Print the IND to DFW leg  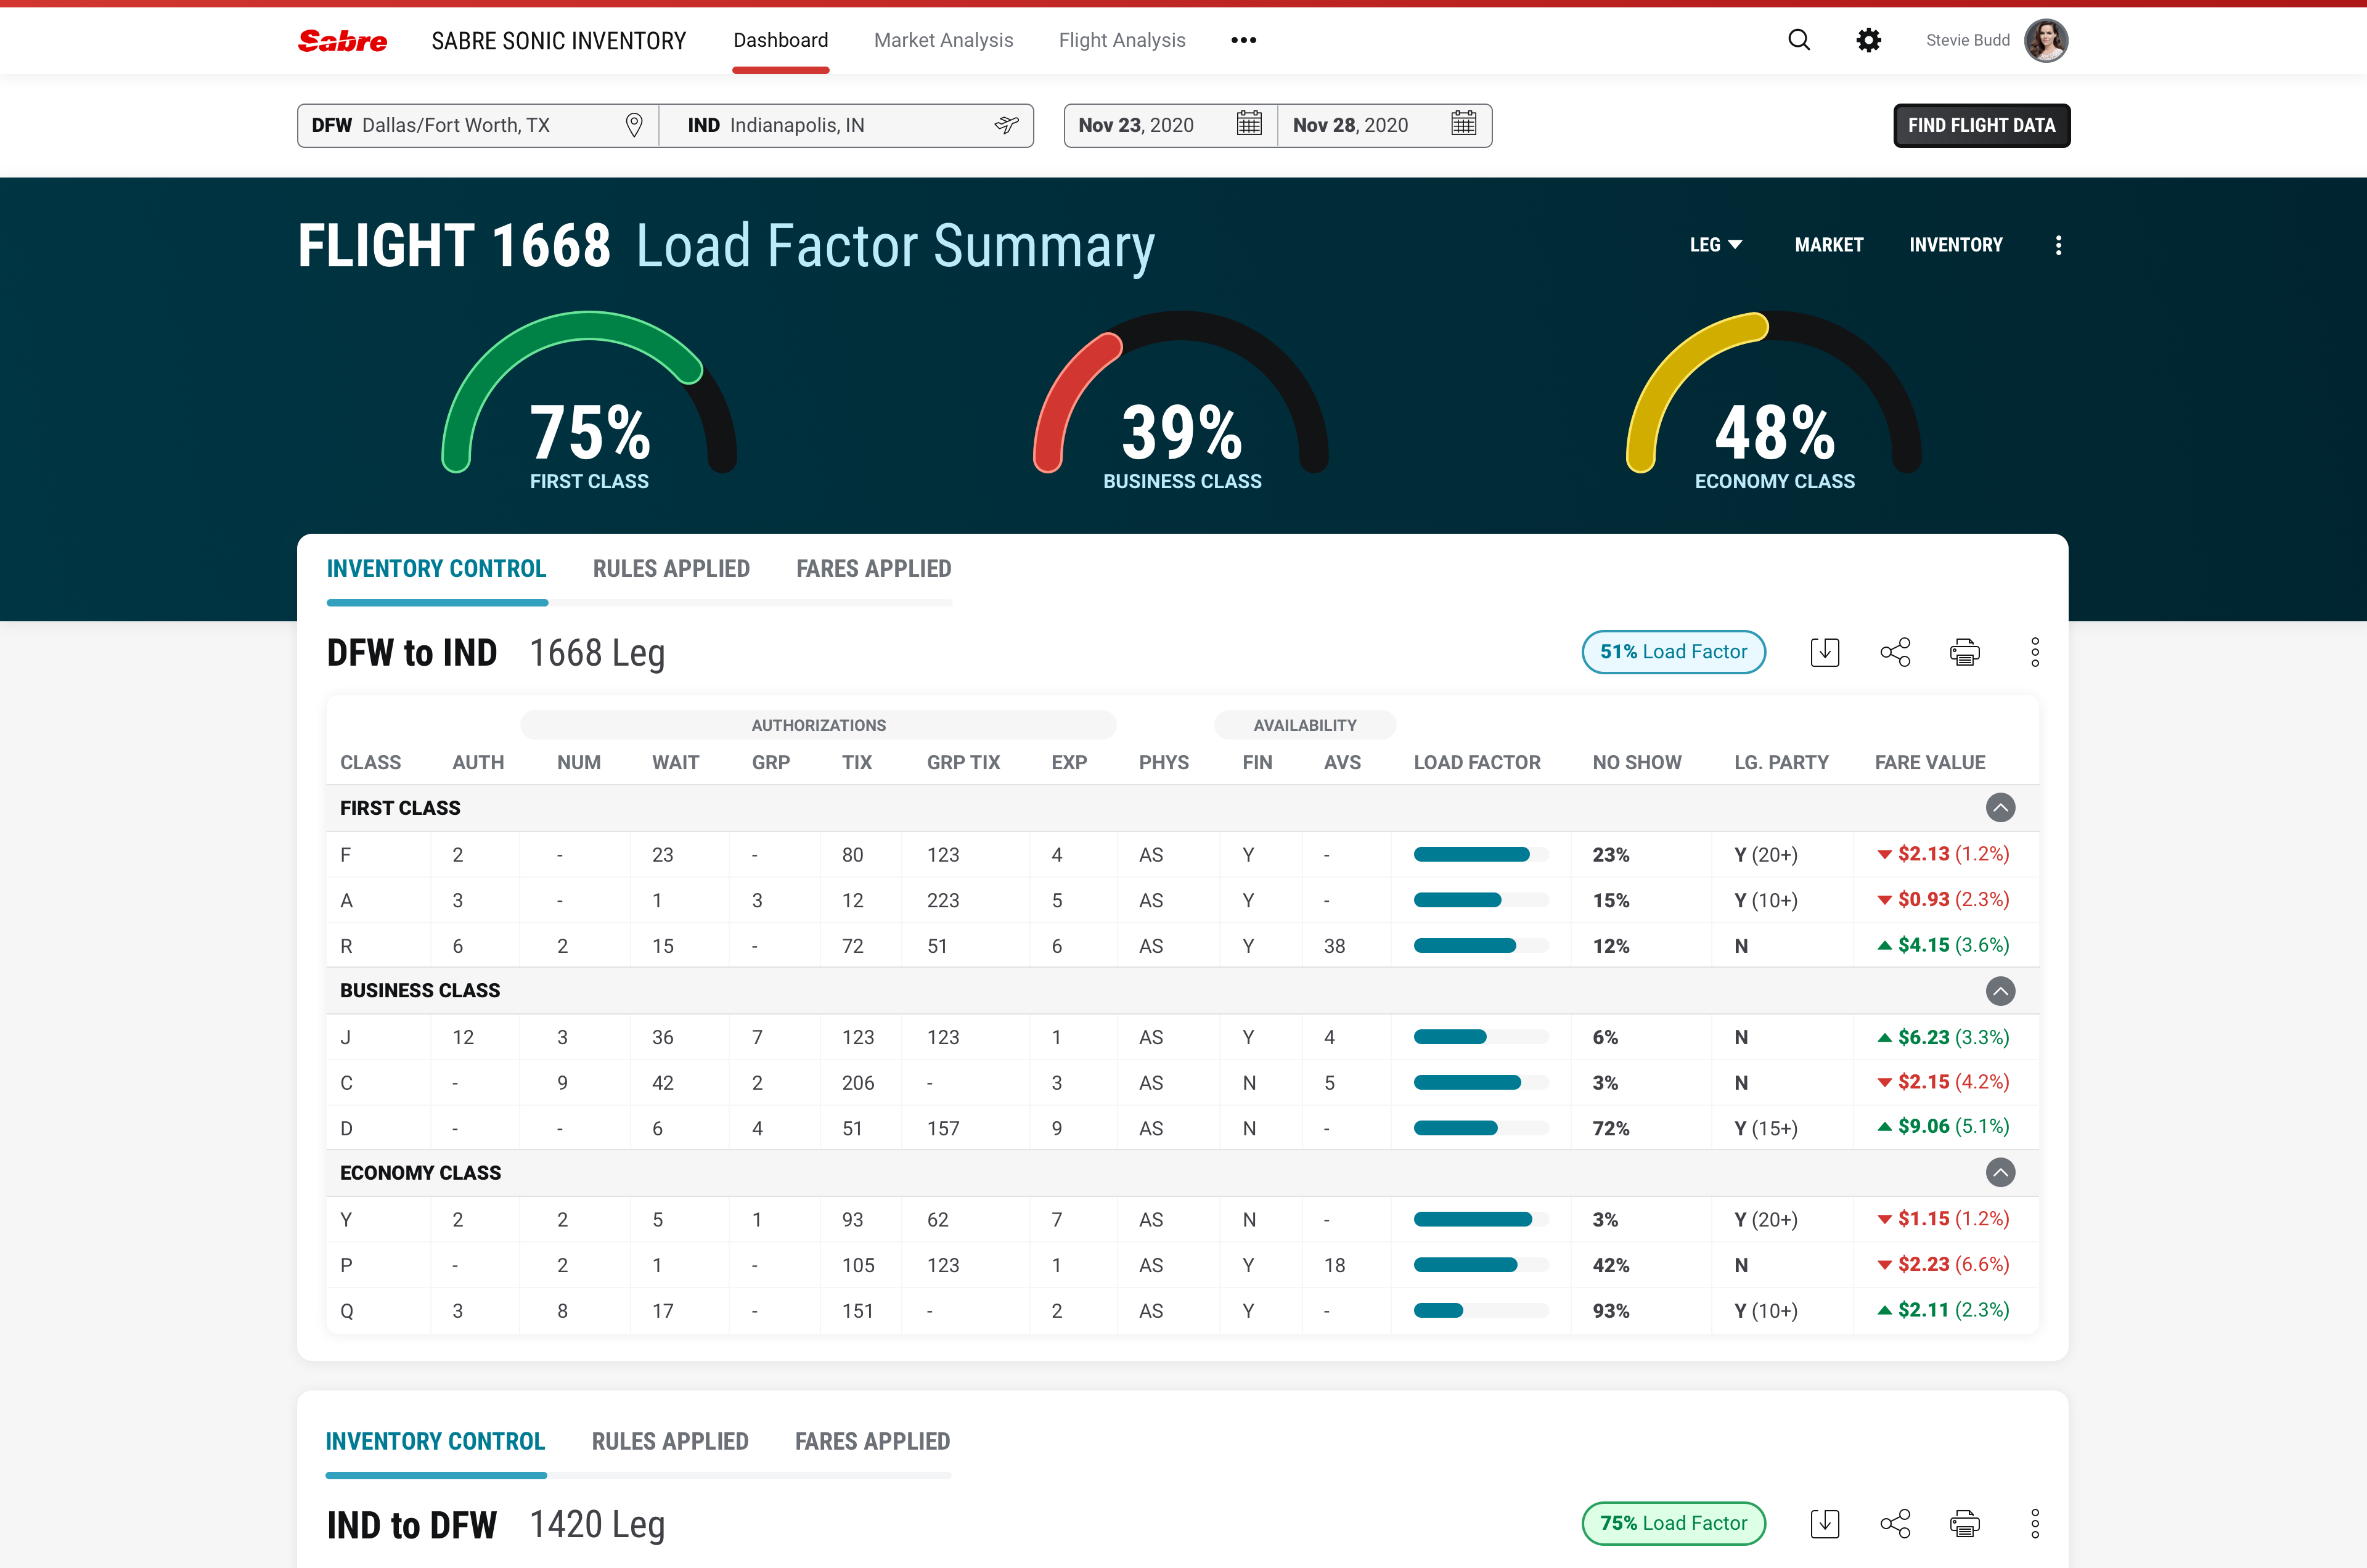[1964, 1523]
